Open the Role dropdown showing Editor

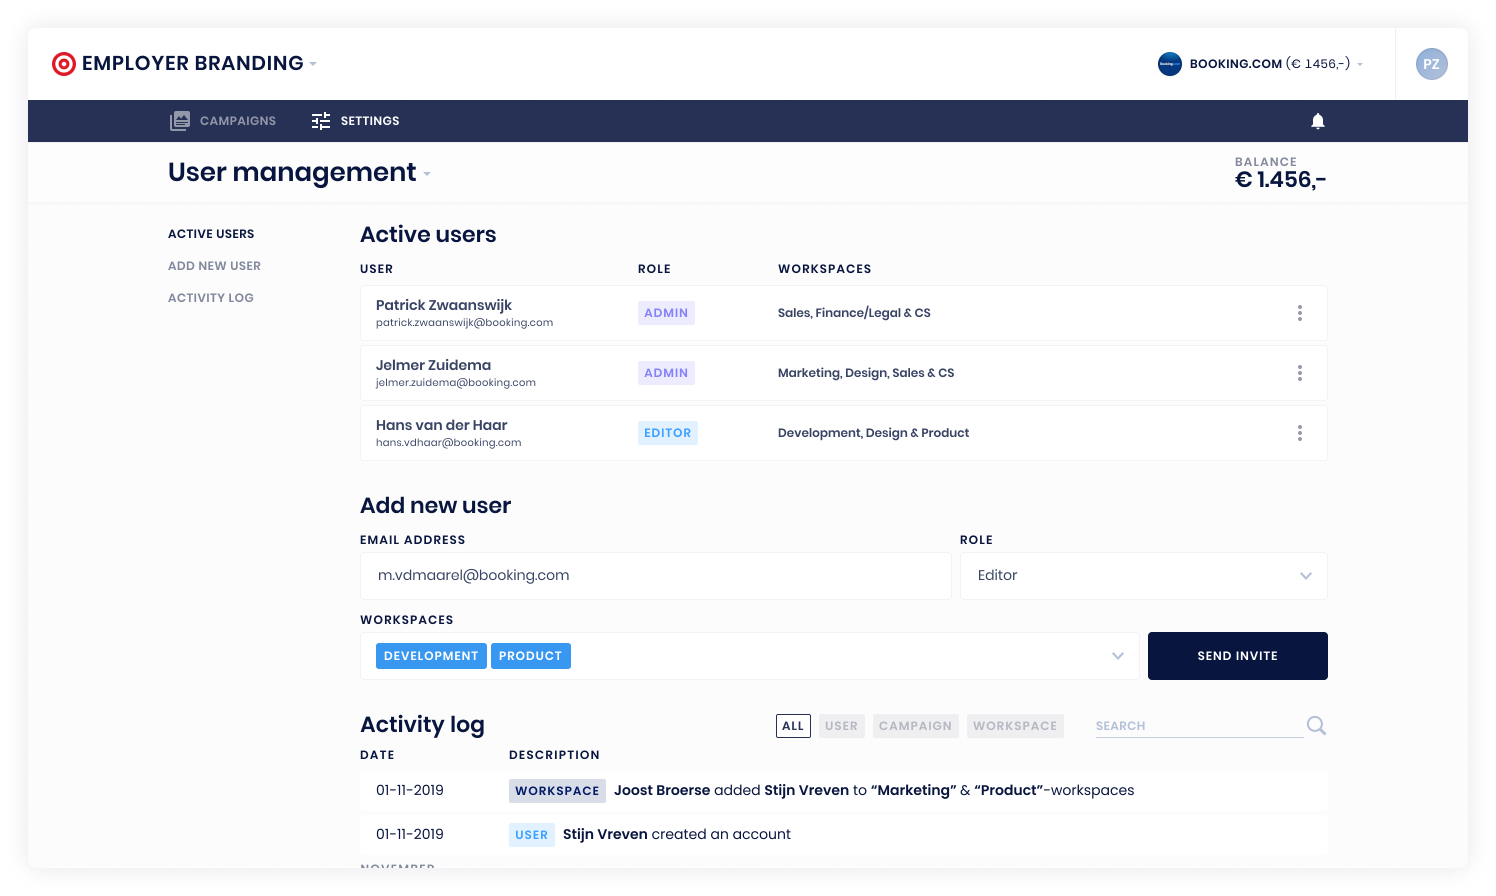coord(1144,576)
